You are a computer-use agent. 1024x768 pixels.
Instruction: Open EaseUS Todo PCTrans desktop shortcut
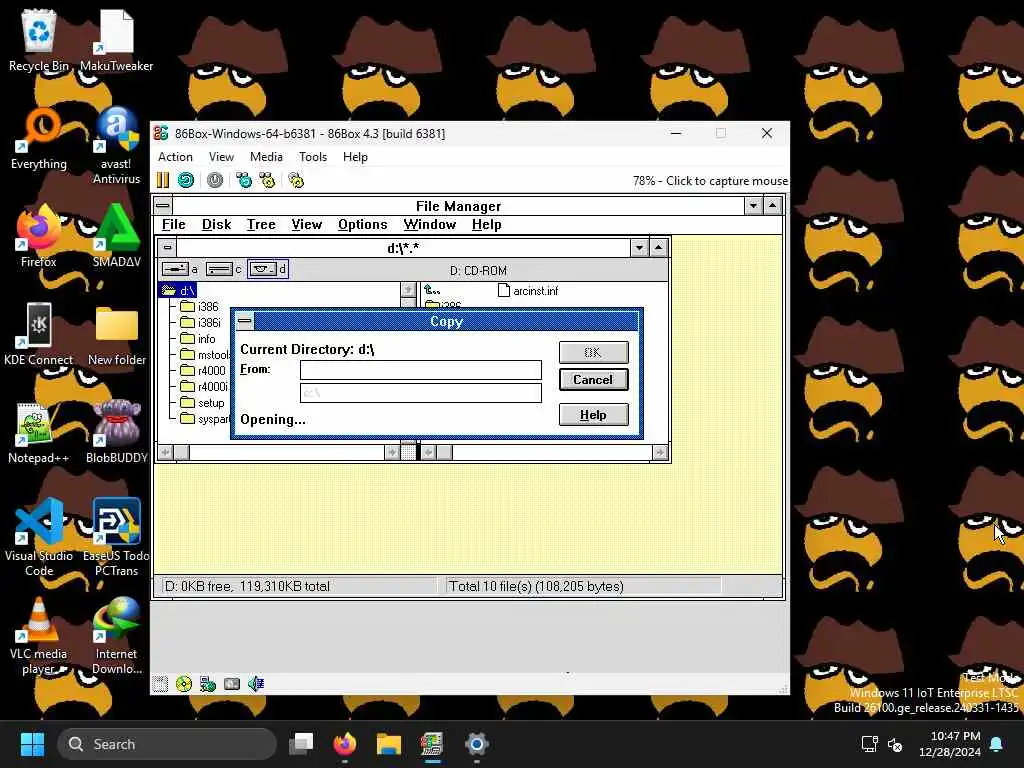(x=116, y=537)
